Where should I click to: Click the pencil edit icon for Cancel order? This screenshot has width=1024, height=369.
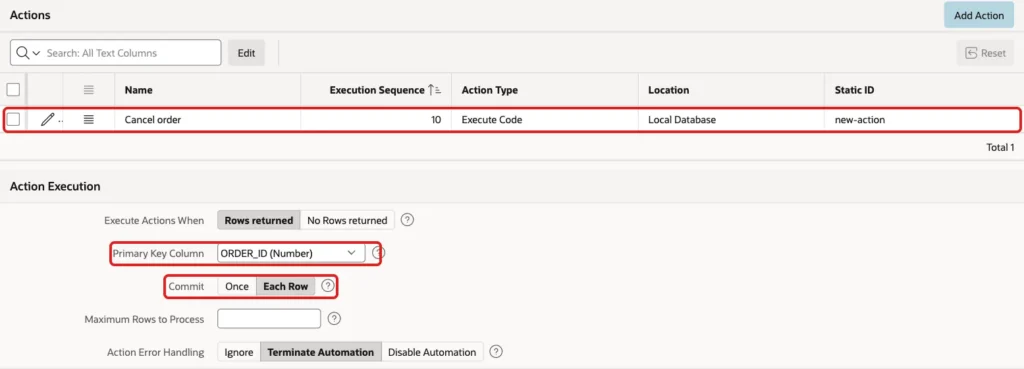48,120
